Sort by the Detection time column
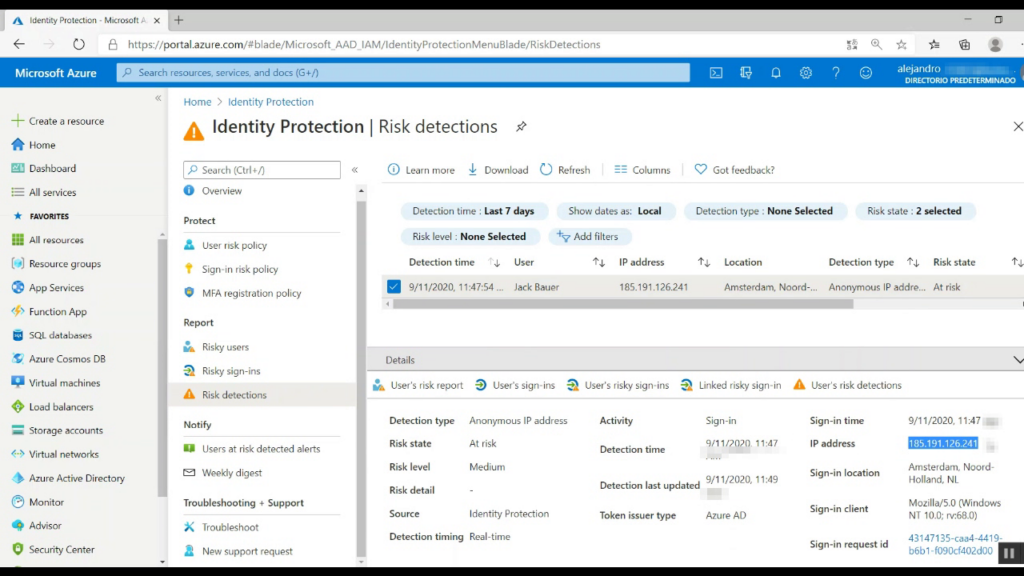 (494, 263)
